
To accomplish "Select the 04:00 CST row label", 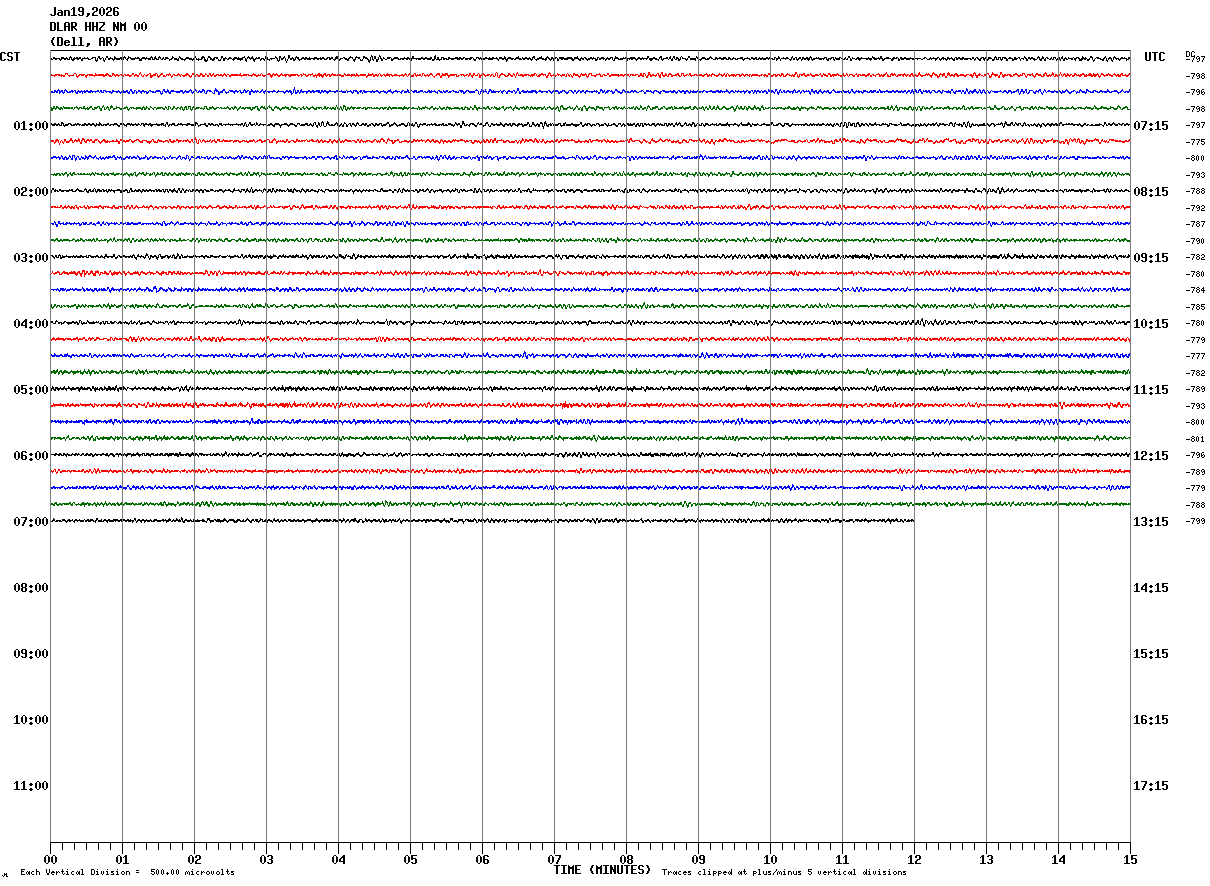I will click(x=31, y=324).
